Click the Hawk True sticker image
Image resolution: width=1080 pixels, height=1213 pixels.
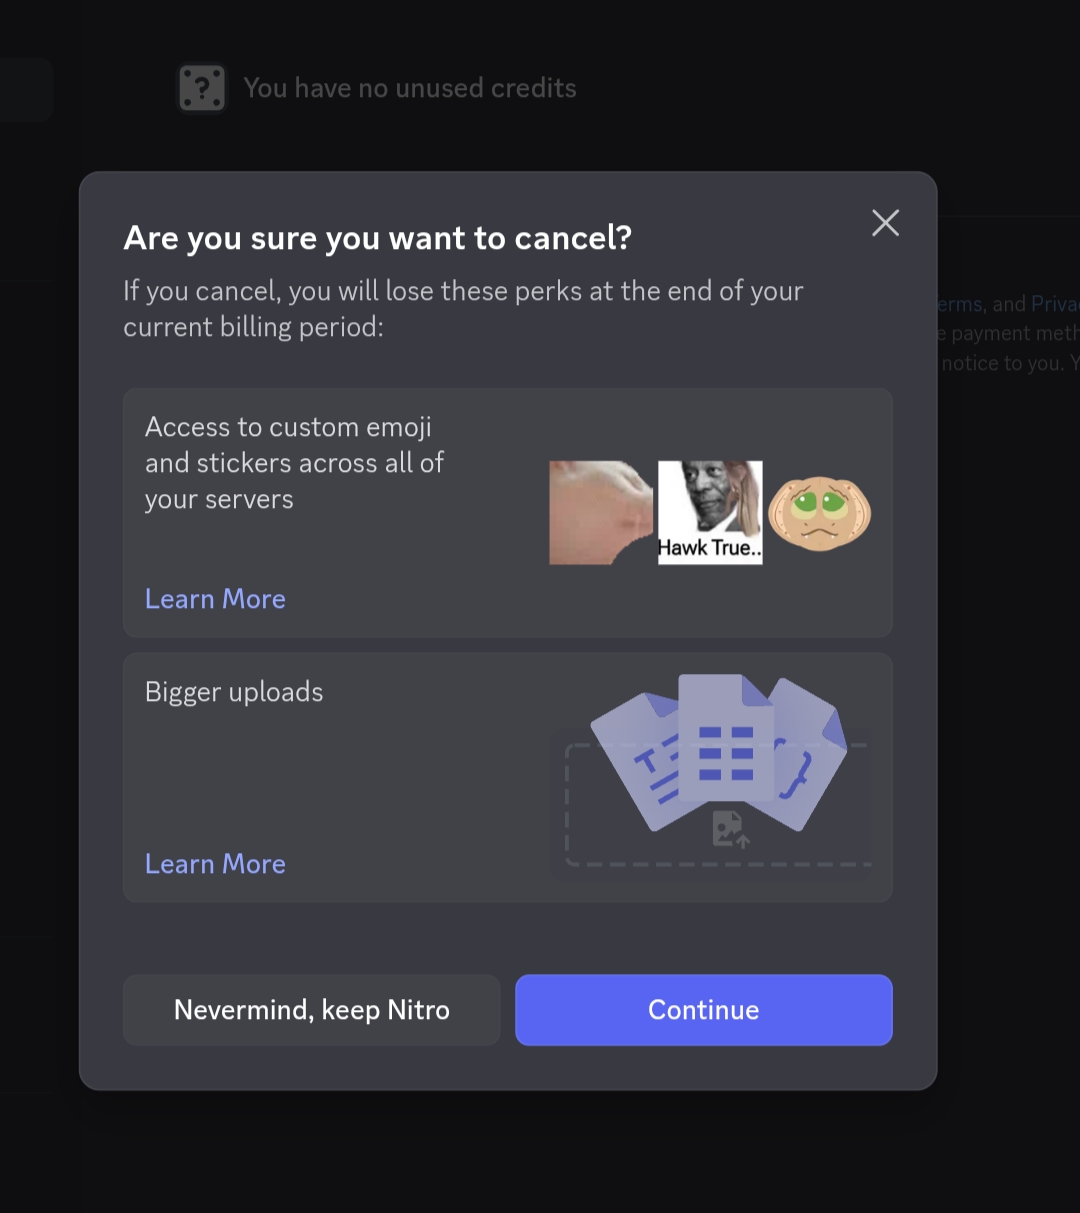point(710,512)
